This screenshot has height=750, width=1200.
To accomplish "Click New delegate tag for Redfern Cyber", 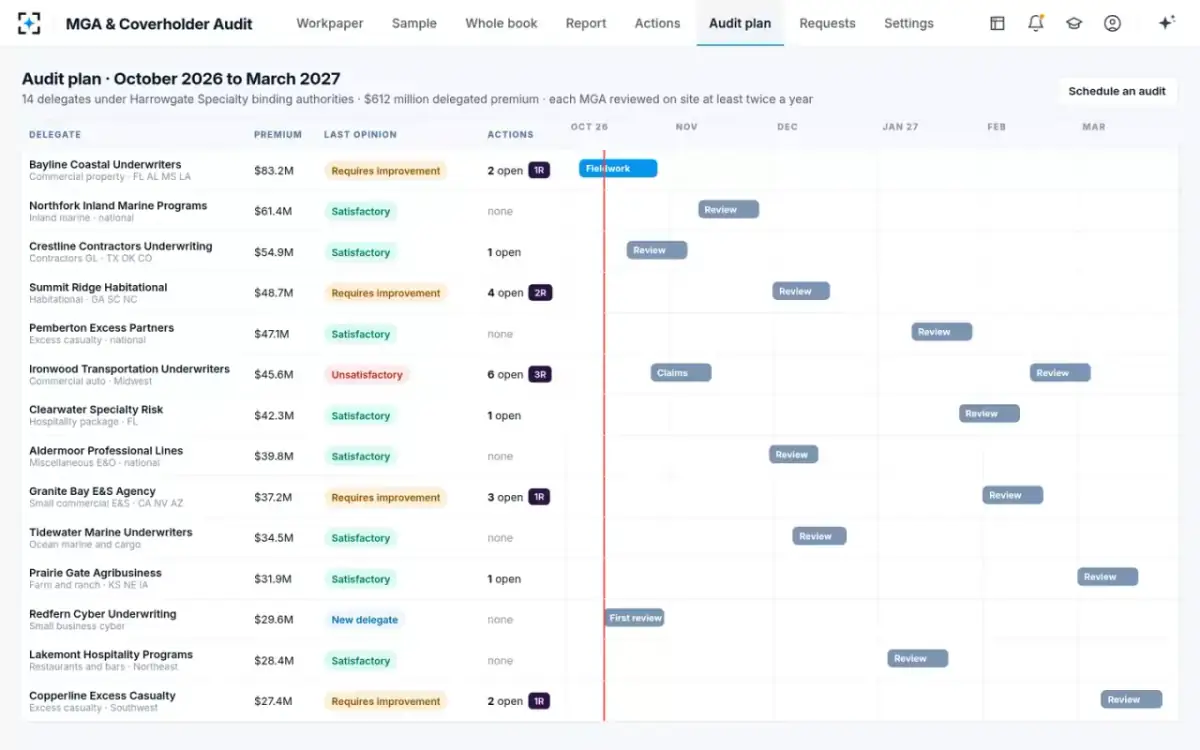I will tap(364, 620).
